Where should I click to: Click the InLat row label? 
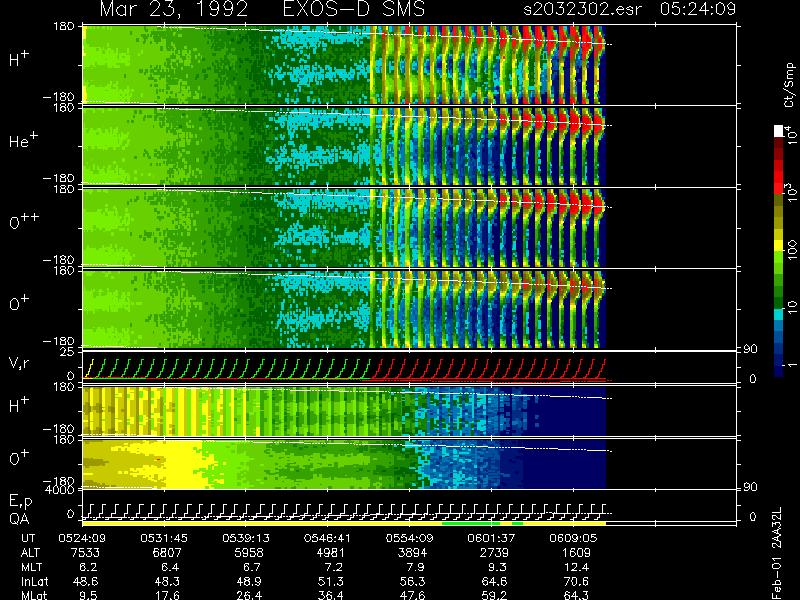(x=35, y=581)
